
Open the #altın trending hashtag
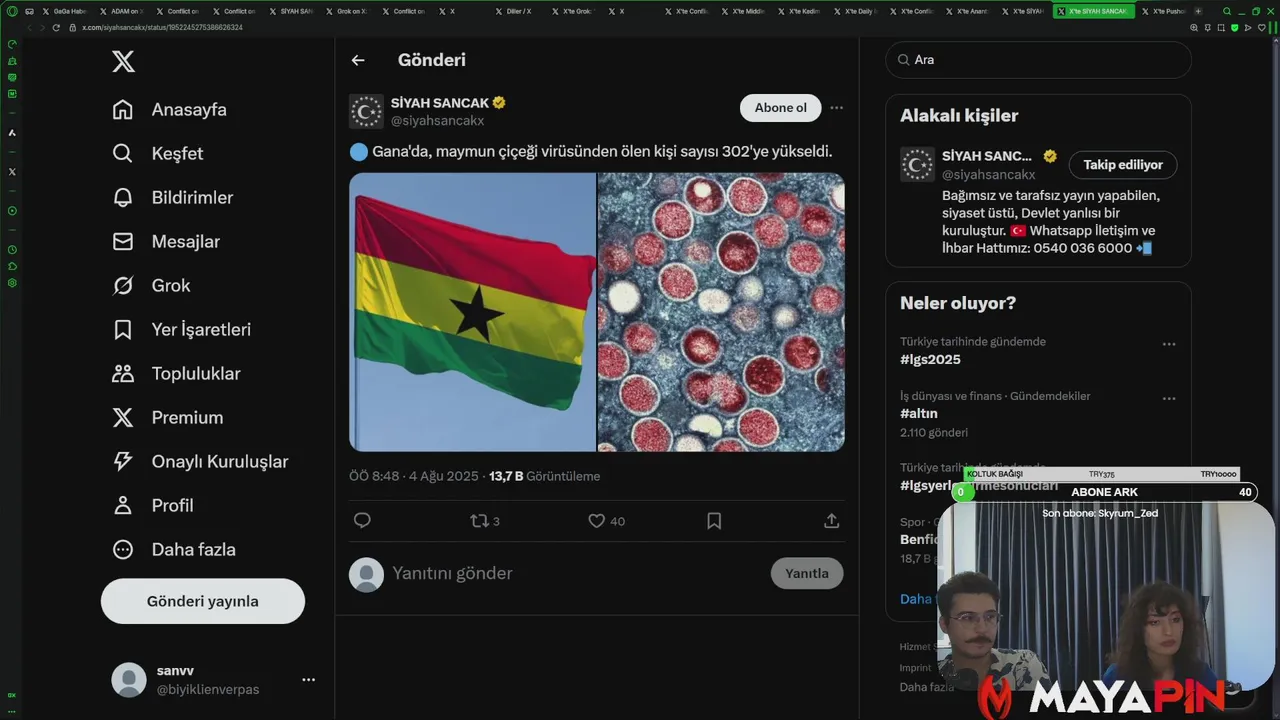919,413
